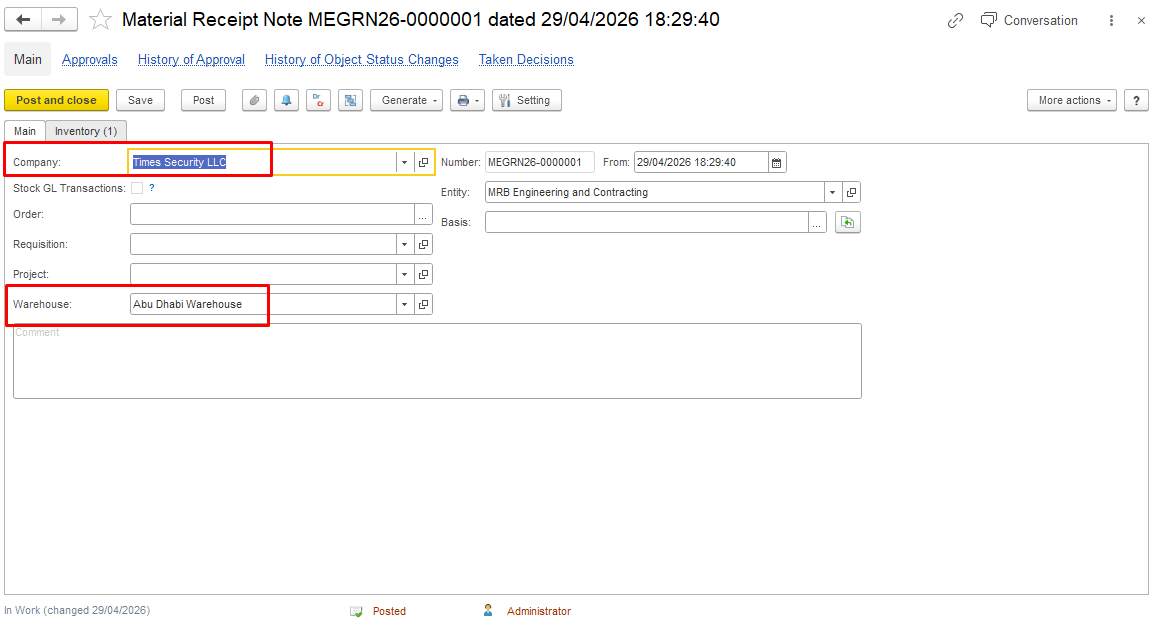The height and width of the screenshot is (632, 1168).
Task: Open History of Object Status Changes link
Action: coord(361,60)
